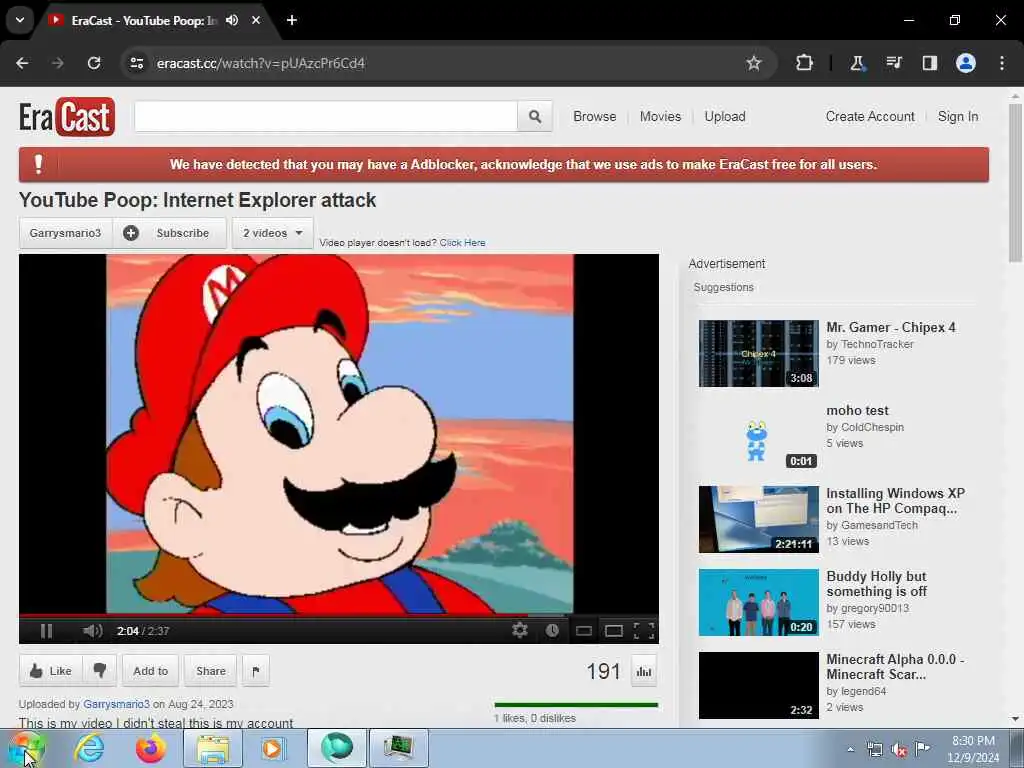This screenshot has width=1024, height=768.
Task: Open Buddy Holly but something is off
Action: point(876,584)
